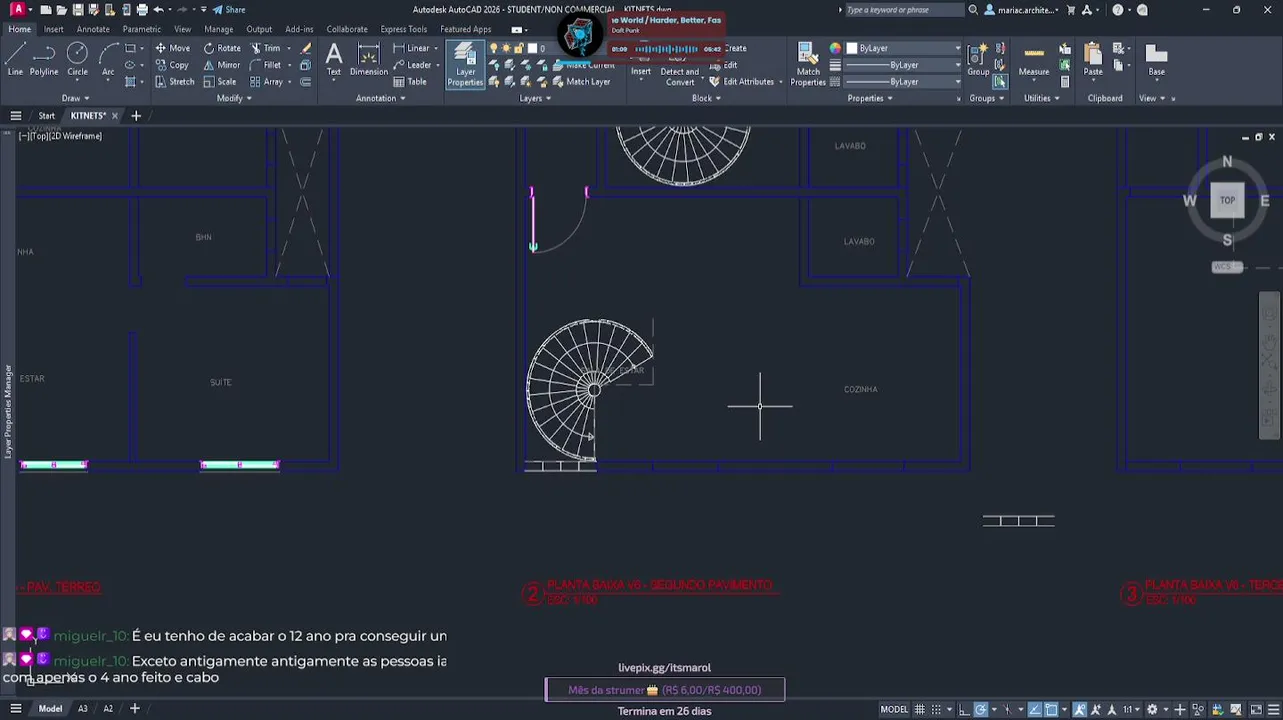
Task: Select the Polyline tool
Action: click(44, 58)
